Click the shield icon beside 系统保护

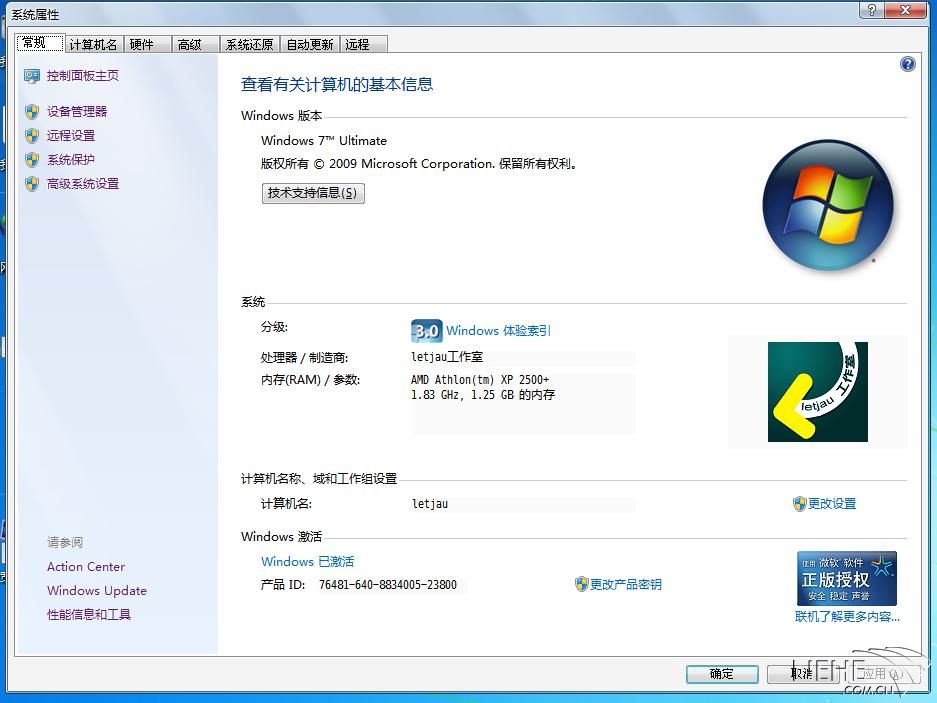32,160
